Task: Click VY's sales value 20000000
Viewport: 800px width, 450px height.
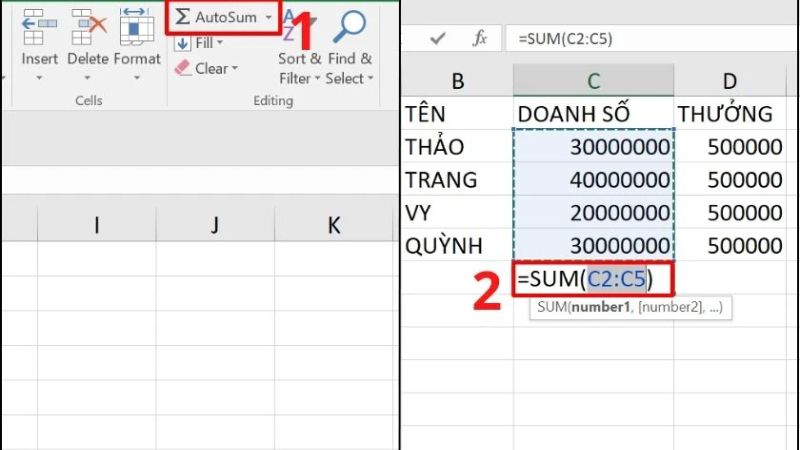Action: pyautogui.click(x=593, y=212)
